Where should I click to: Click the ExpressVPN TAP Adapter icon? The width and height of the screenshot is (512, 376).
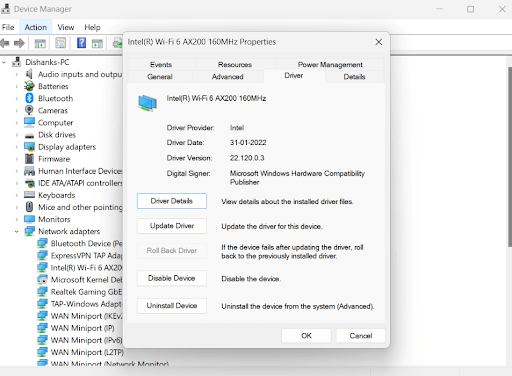[42, 255]
